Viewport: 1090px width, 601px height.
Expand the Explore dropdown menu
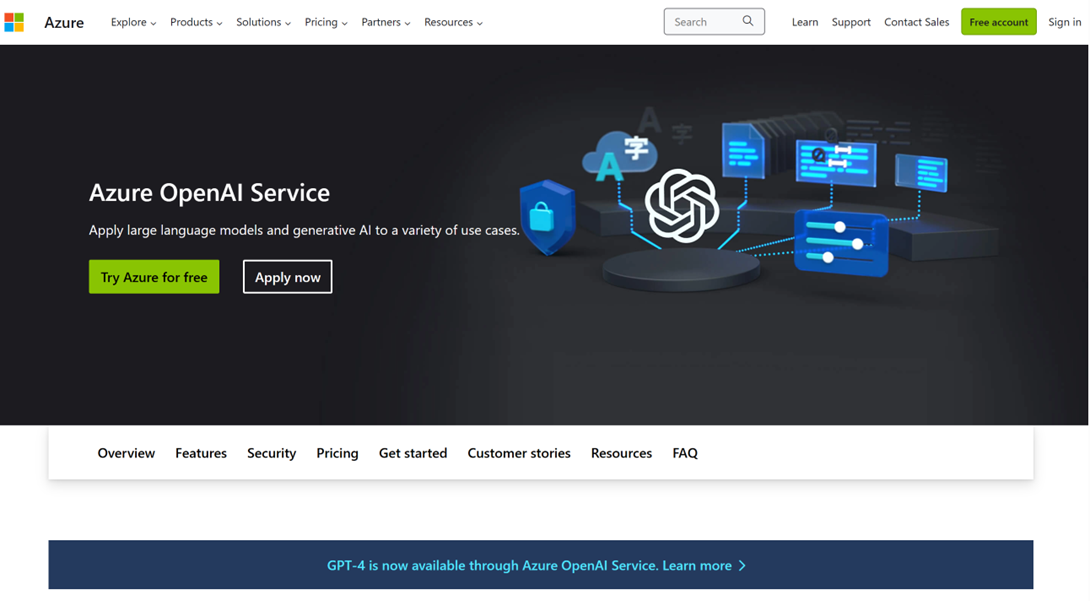pos(133,22)
